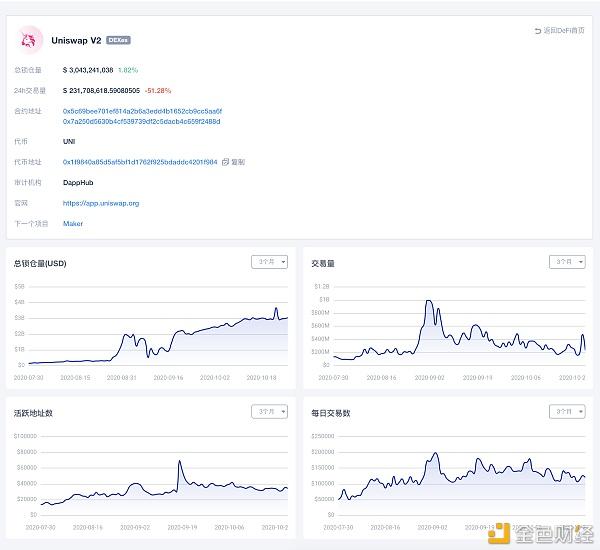This screenshot has width=600, height=550.
Task: Click the 24h volume value $231,708,618
Action: coord(101,91)
